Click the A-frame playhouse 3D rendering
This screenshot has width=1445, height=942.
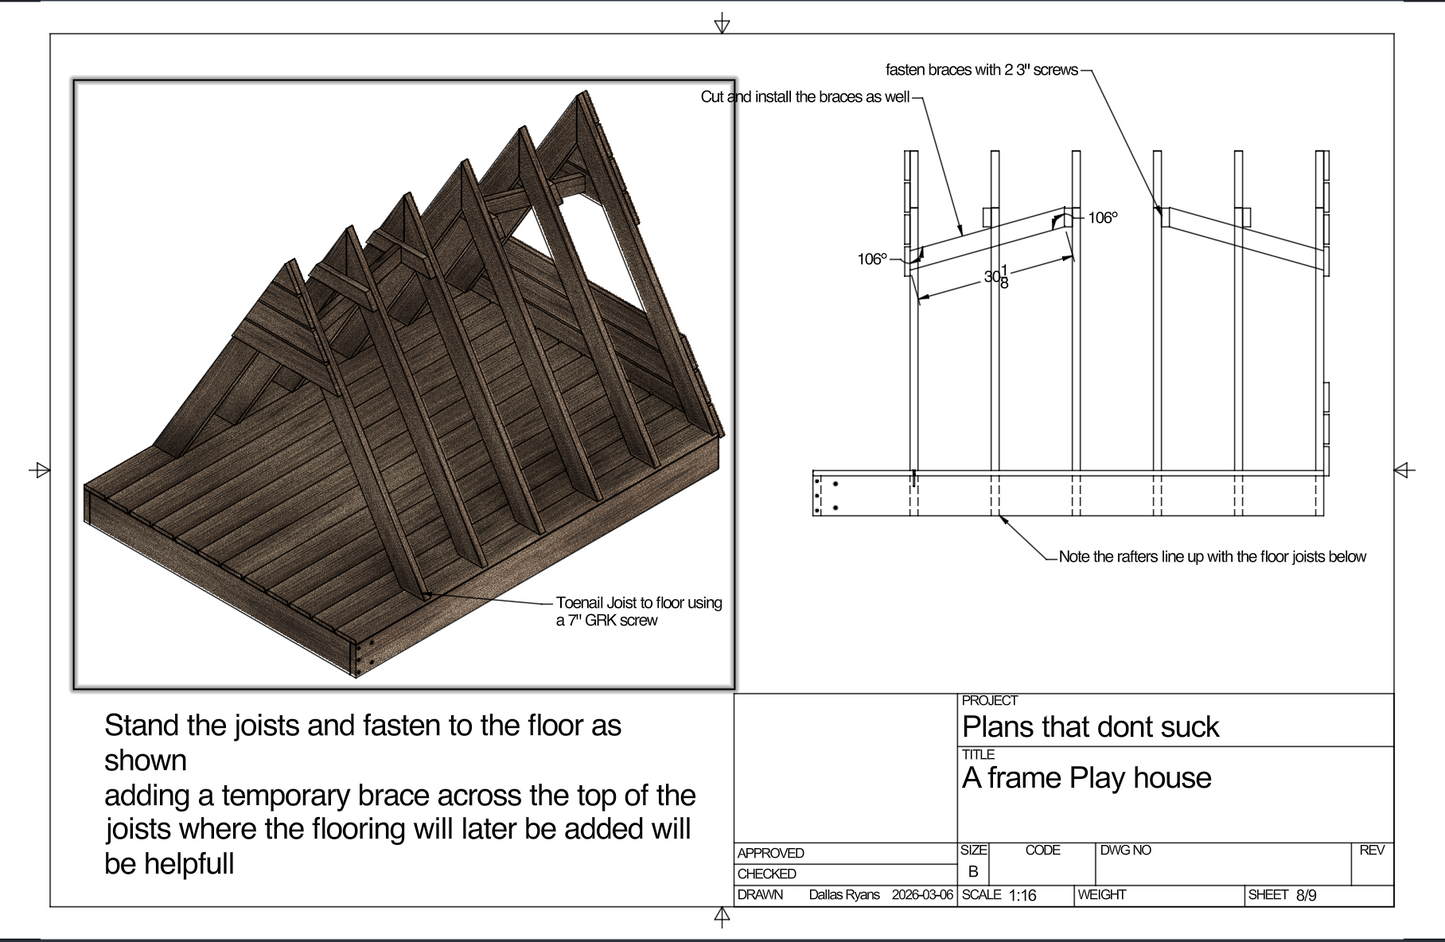pos(404,385)
